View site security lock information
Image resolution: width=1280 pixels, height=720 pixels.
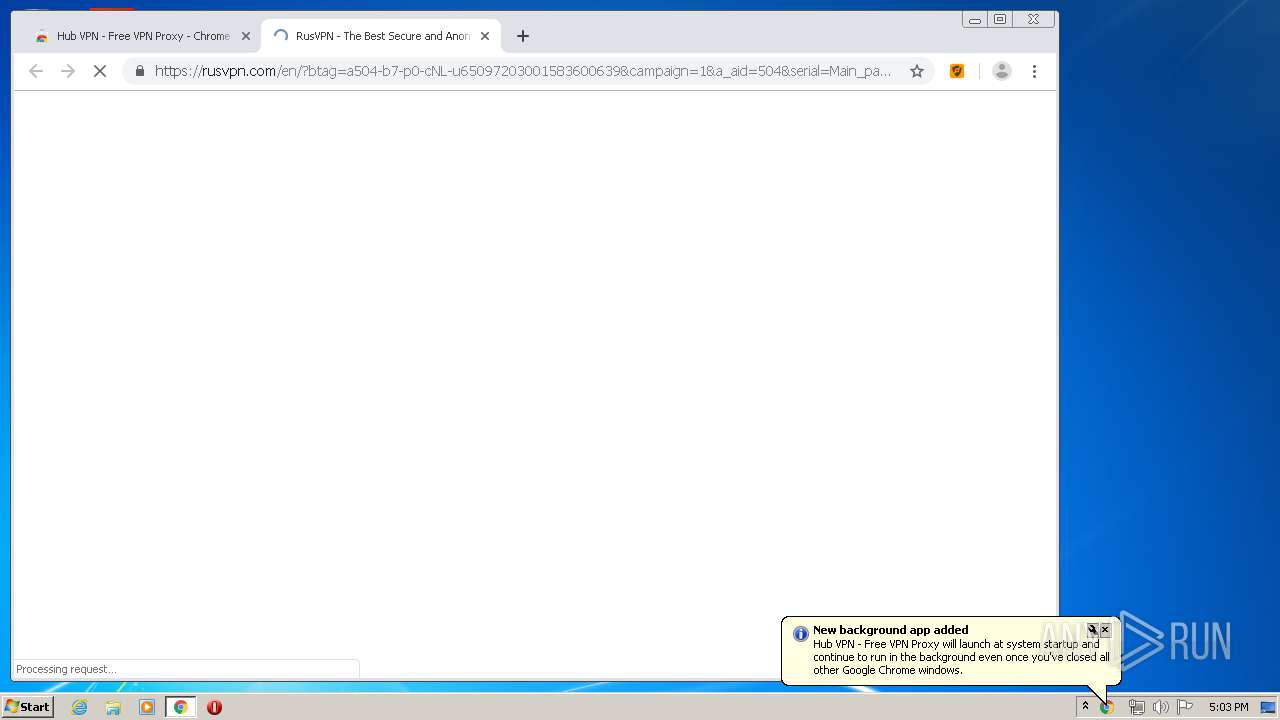click(139, 71)
